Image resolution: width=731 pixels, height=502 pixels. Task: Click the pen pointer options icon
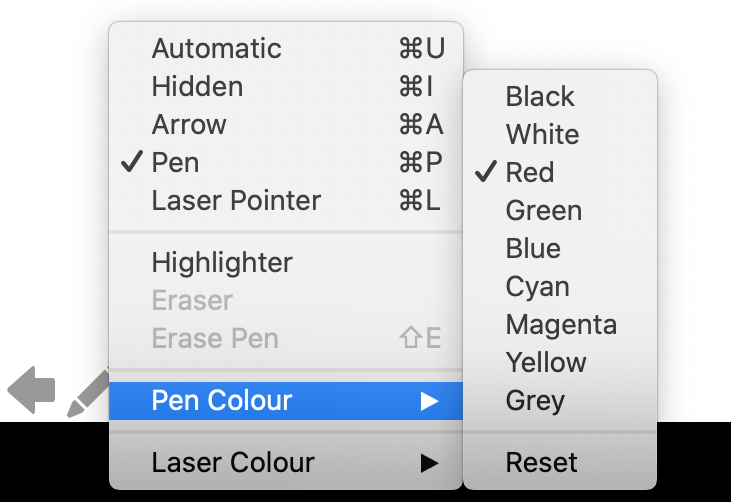pos(88,393)
